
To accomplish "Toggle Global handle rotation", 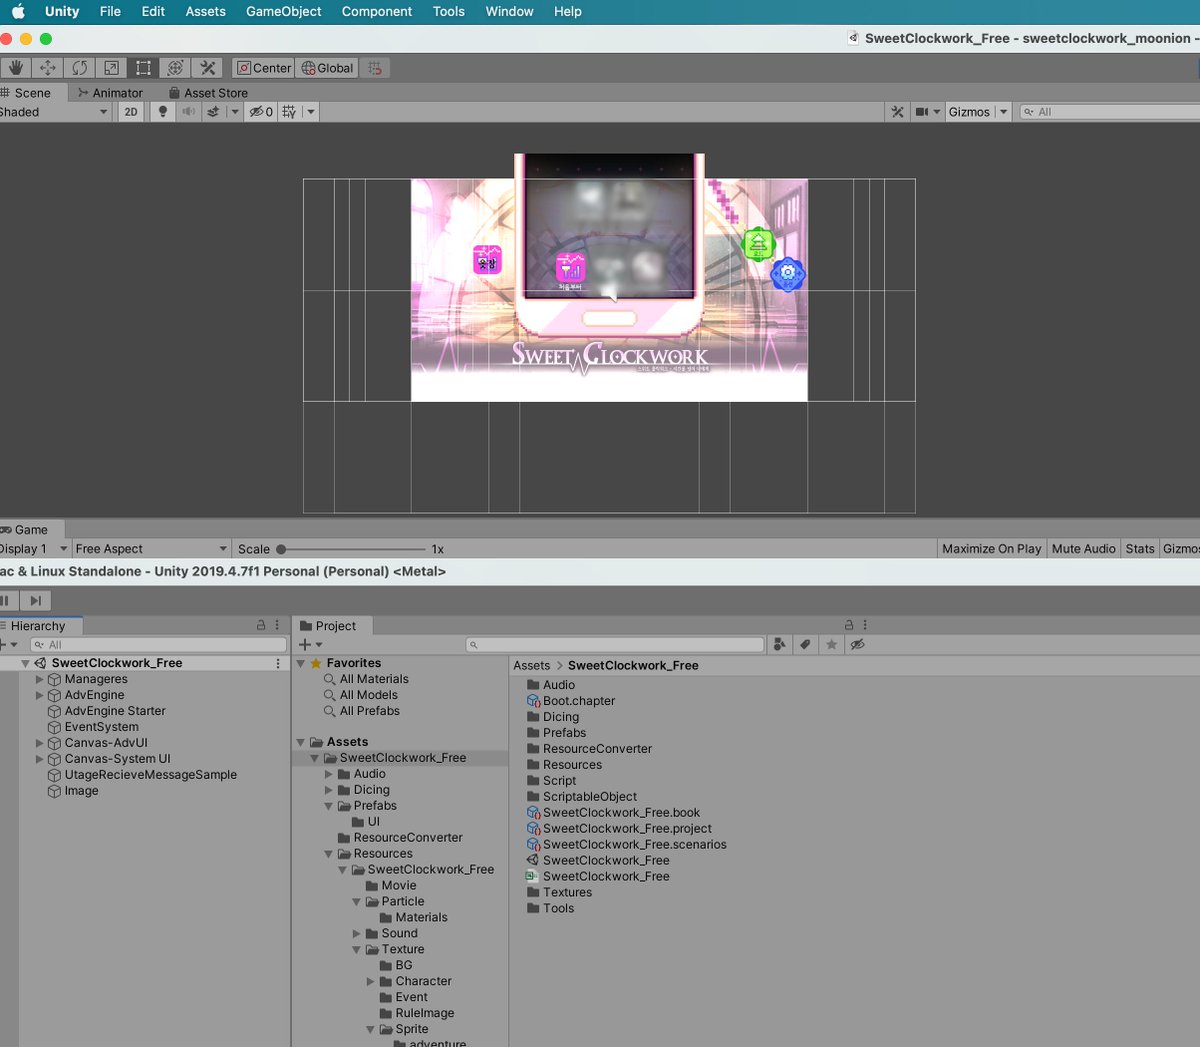I will (x=327, y=68).
